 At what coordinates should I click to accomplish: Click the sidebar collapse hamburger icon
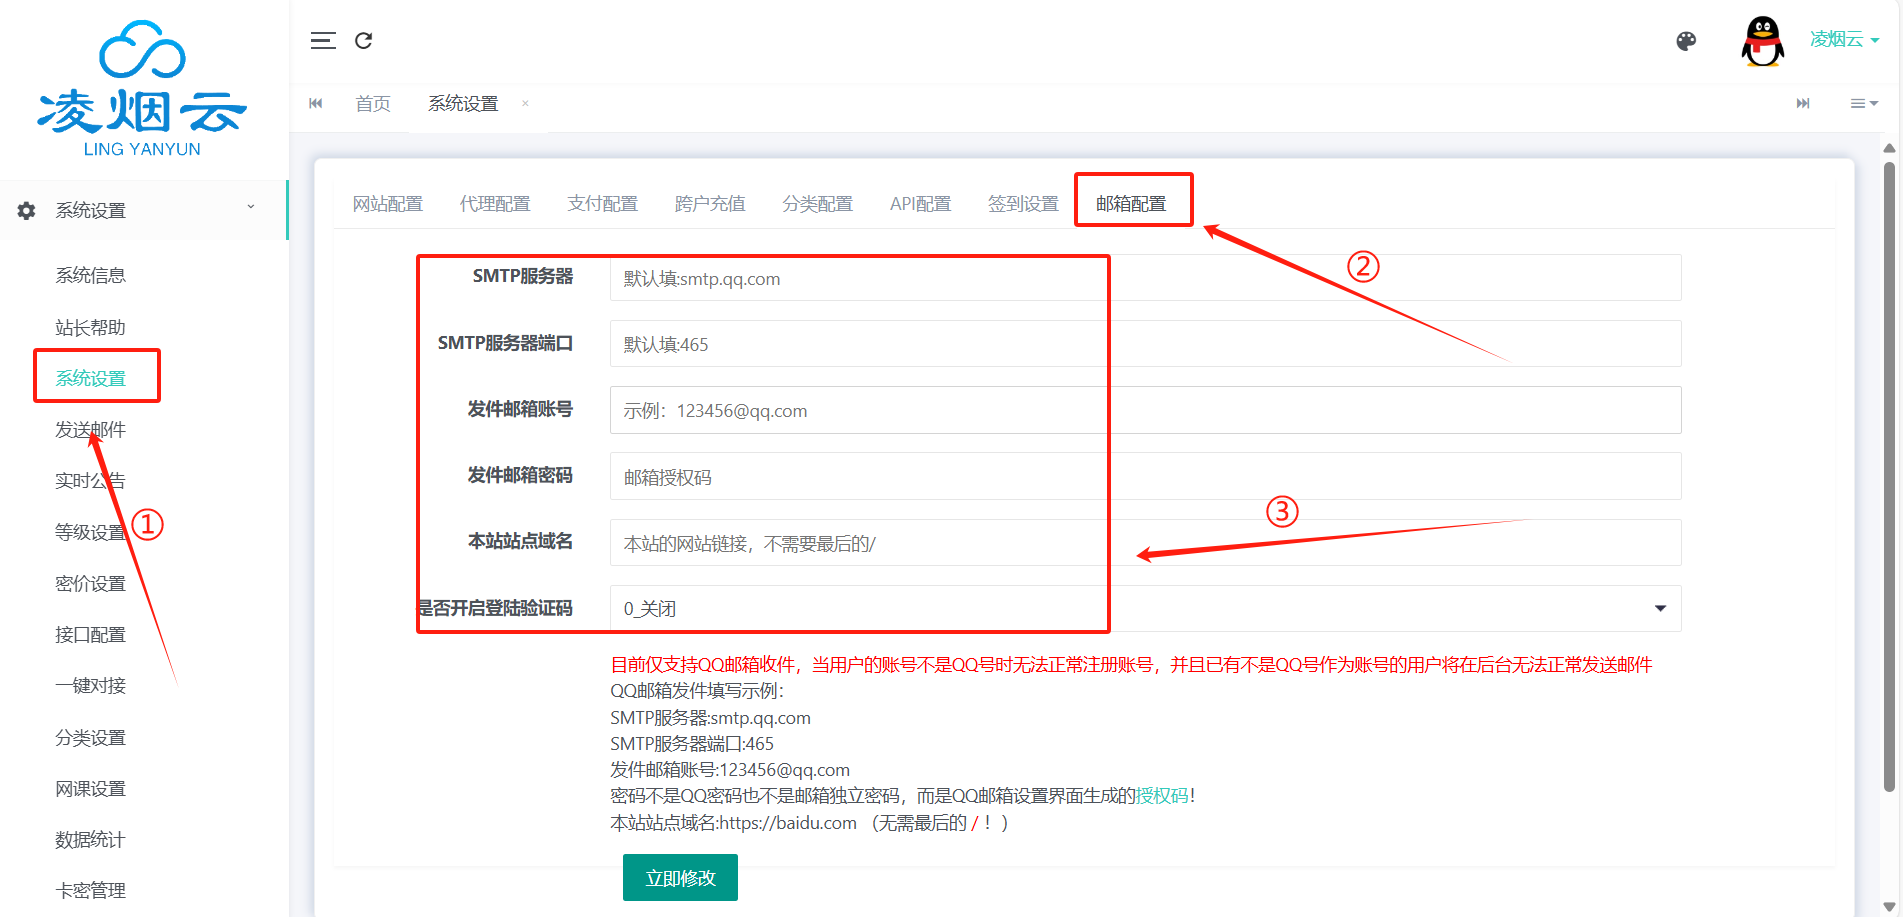(x=323, y=41)
